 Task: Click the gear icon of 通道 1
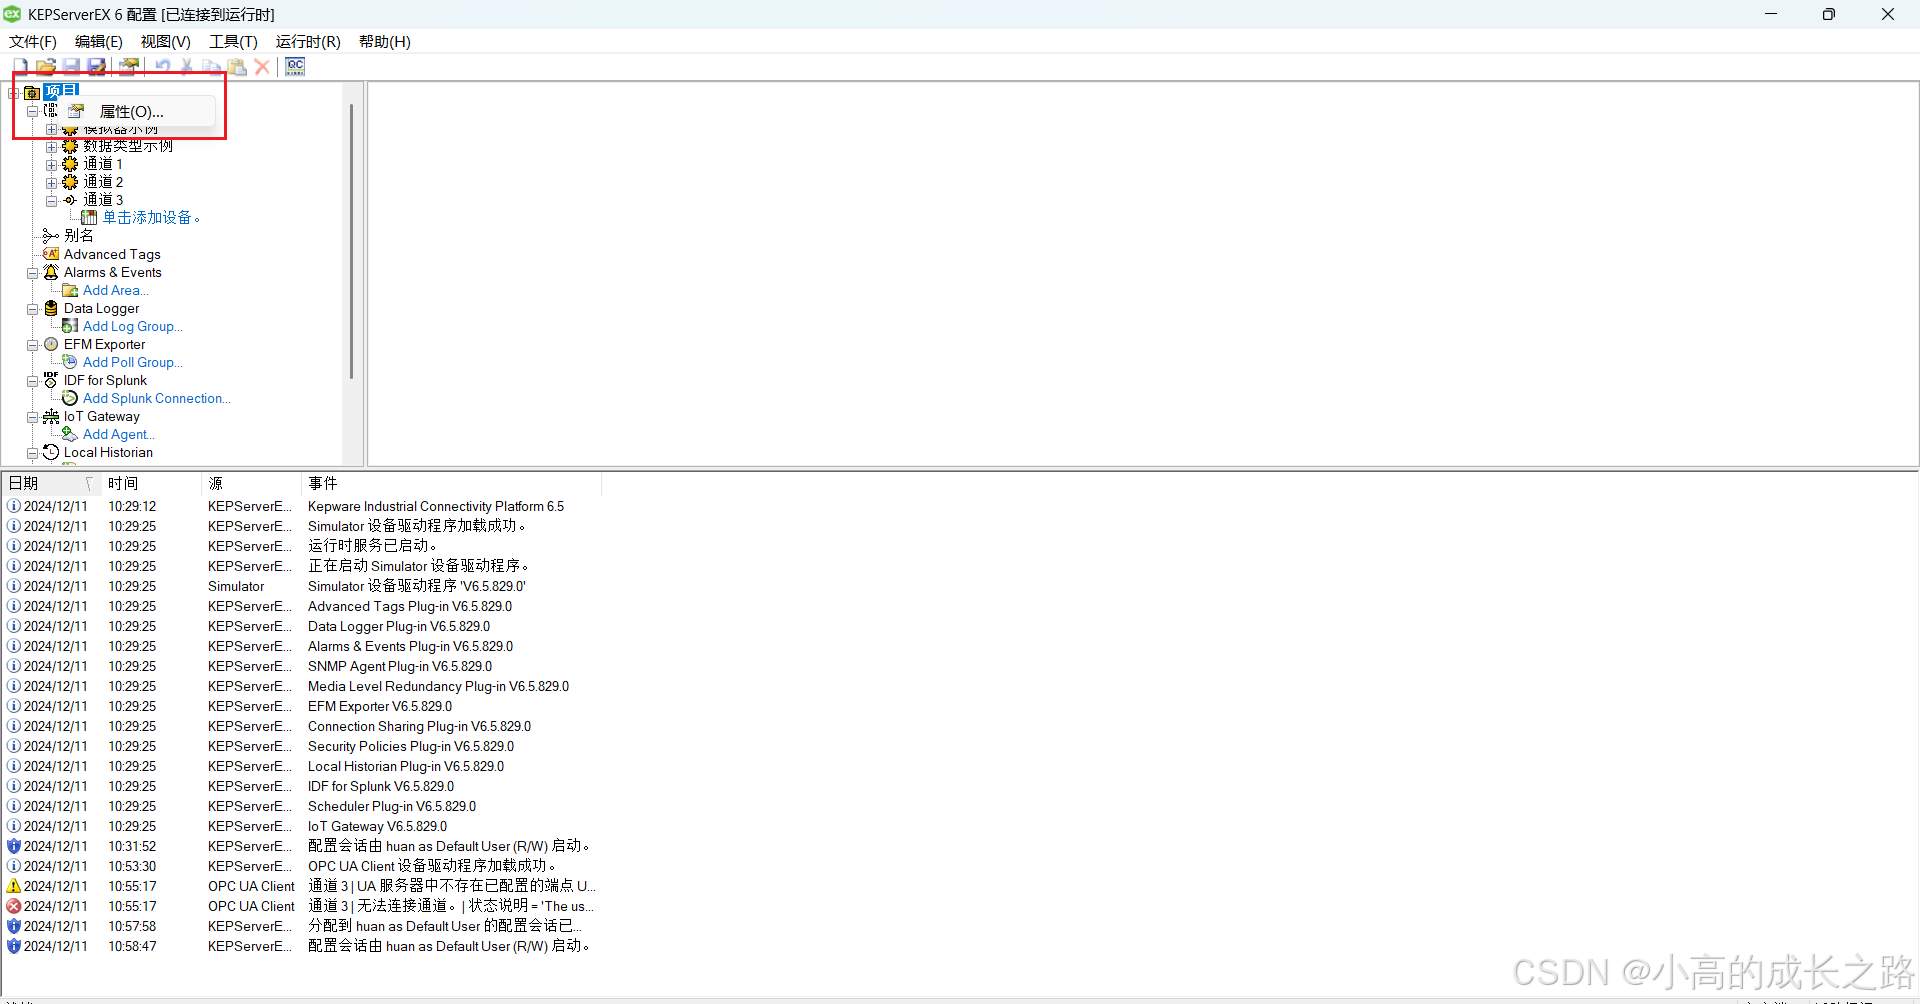(x=70, y=164)
